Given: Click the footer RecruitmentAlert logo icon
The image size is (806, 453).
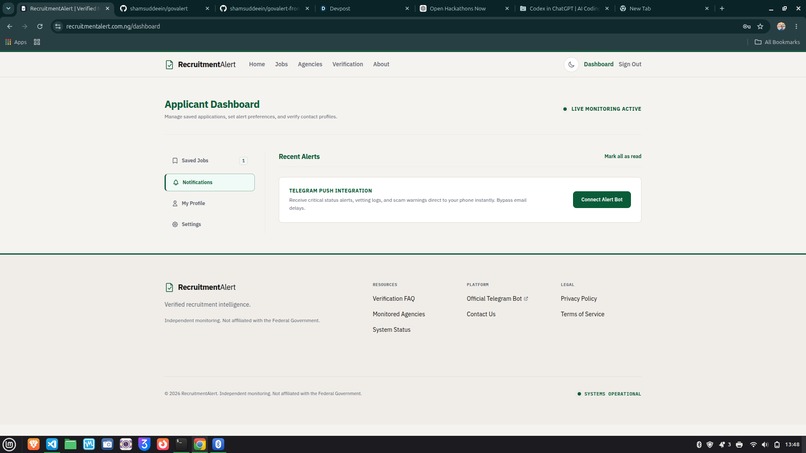Looking at the screenshot, I should click(x=169, y=287).
